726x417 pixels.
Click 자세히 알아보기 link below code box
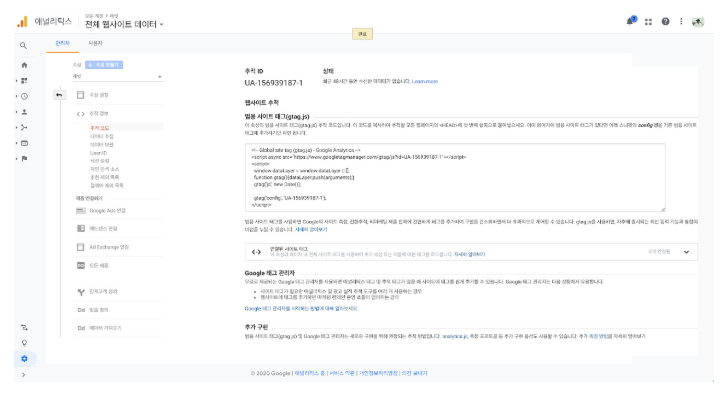click(311, 230)
